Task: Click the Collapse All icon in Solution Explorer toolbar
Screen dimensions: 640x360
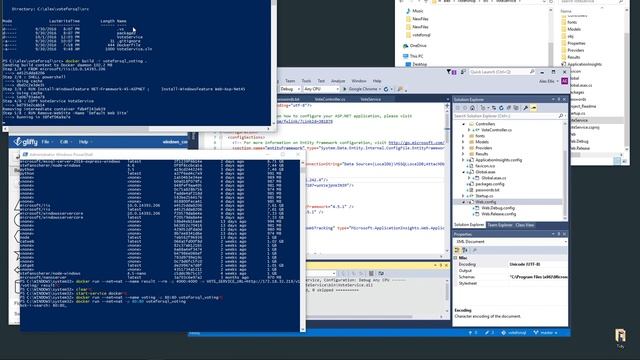Action: [x=509, y=108]
